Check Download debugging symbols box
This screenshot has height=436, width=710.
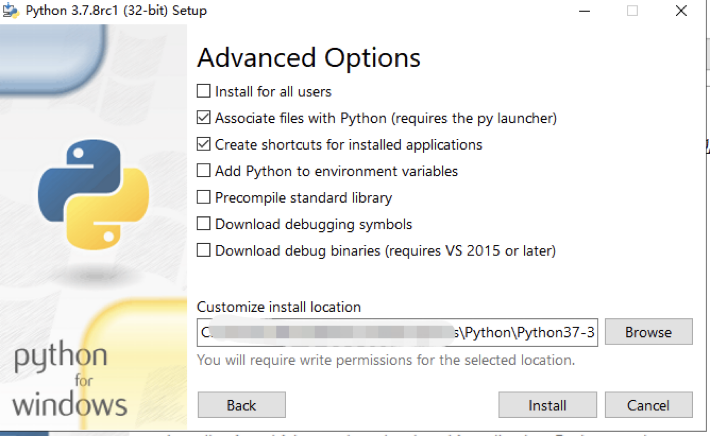[205, 224]
